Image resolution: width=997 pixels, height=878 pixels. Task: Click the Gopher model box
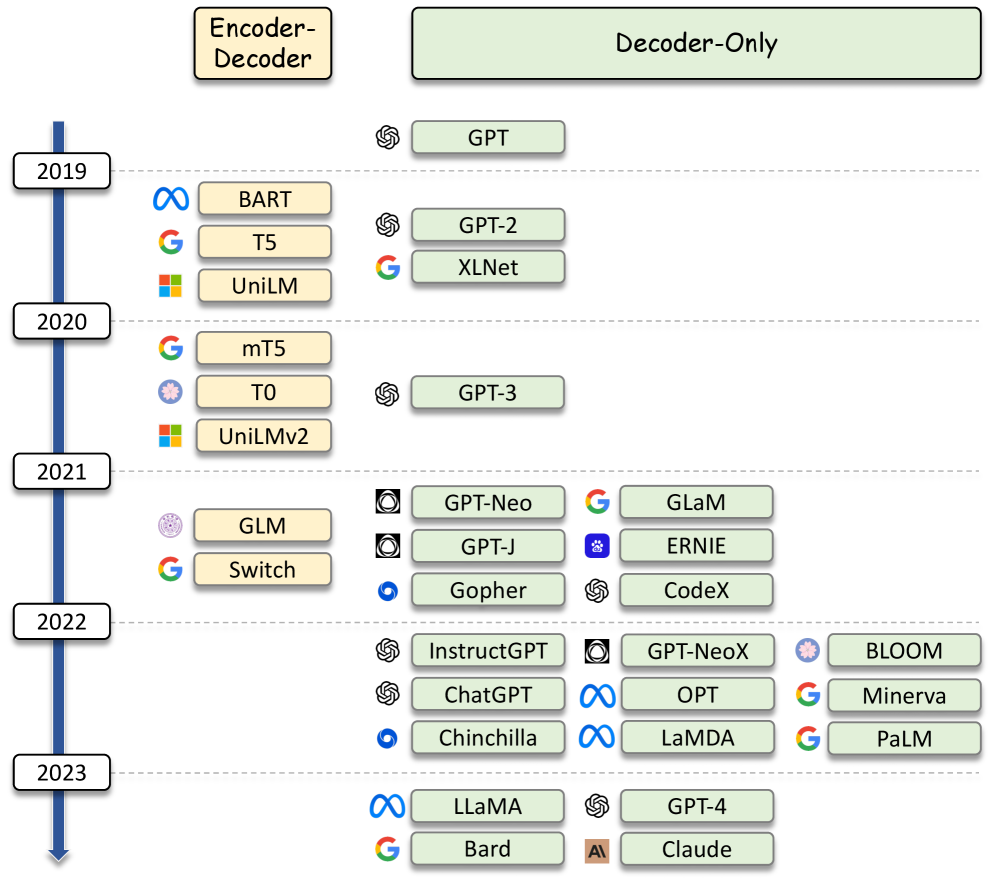488,590
